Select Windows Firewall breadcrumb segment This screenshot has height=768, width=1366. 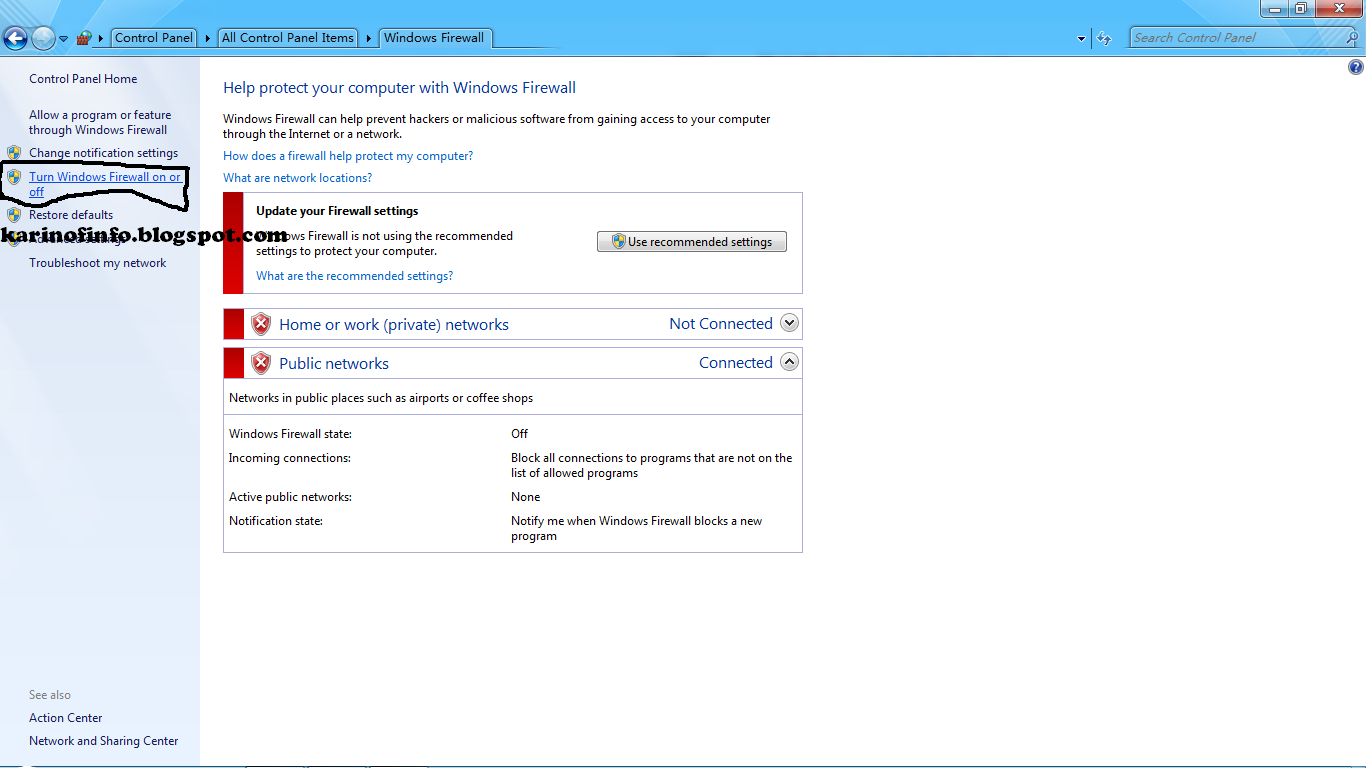(434, 38)
